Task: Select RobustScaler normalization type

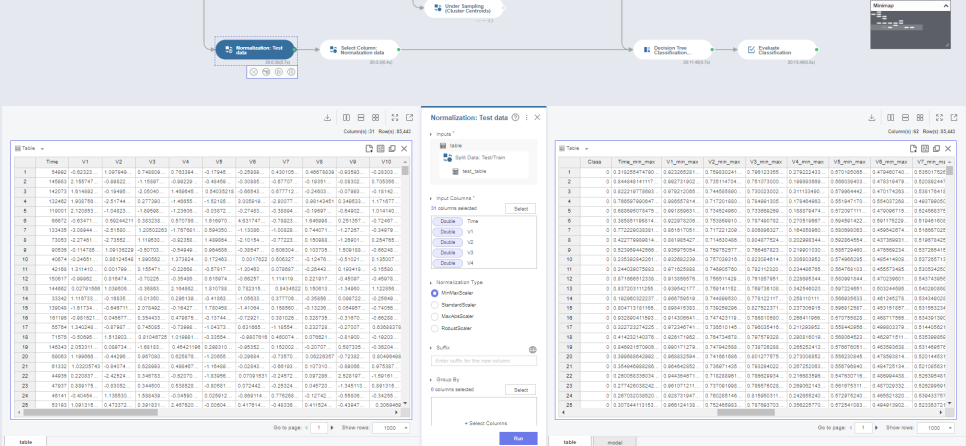Action: (435, 328)
